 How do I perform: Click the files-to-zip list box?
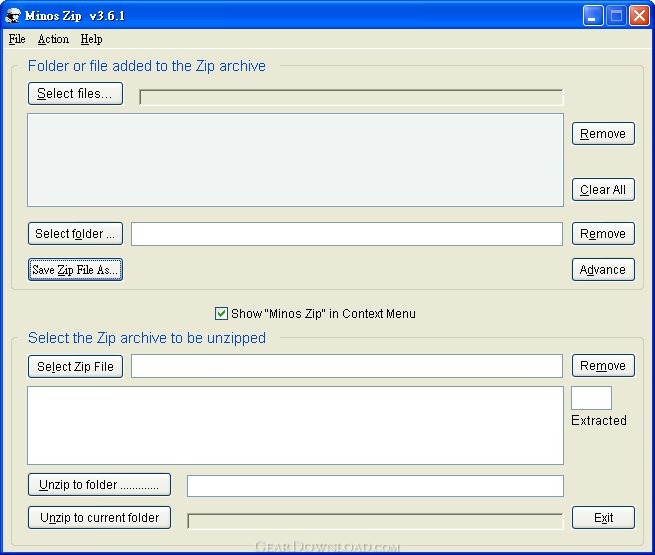295,160
